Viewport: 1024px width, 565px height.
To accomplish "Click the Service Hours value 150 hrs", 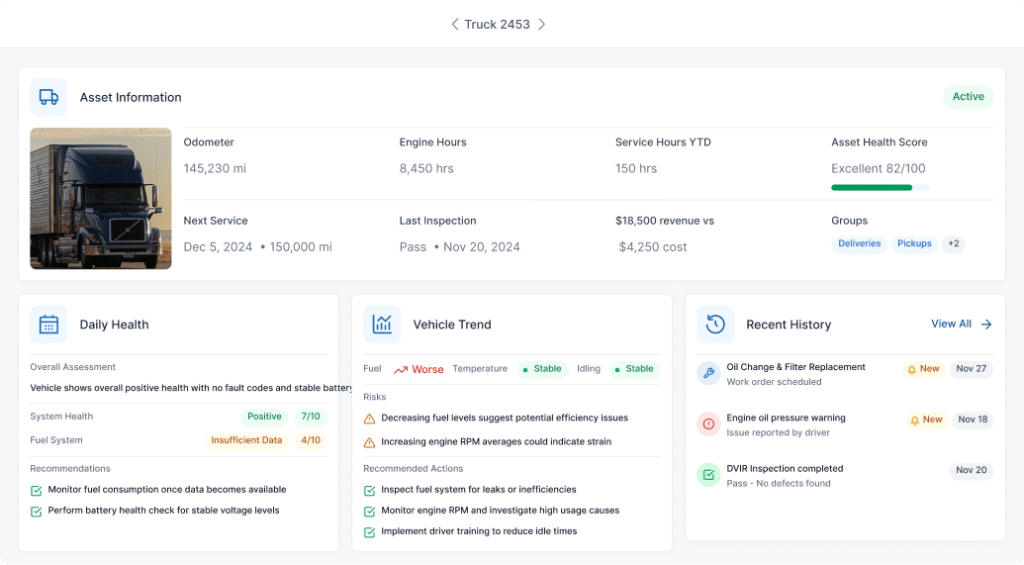I will [636, 169].
